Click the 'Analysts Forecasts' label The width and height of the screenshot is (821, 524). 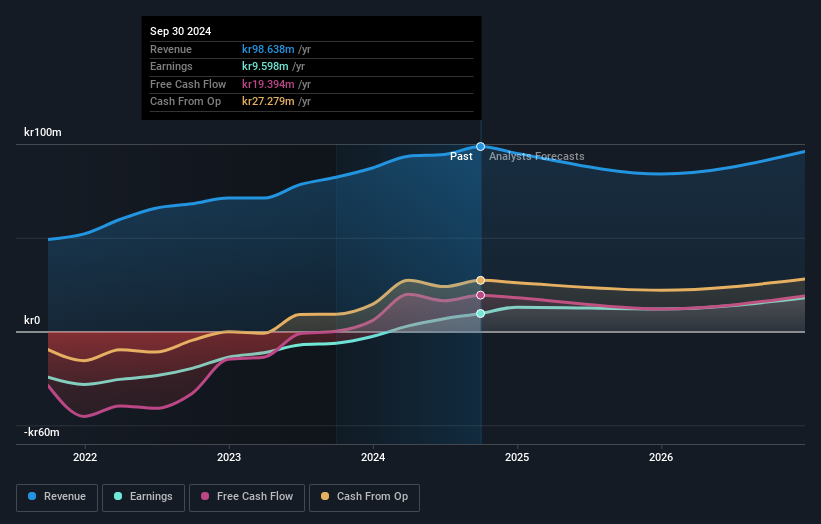[537, 157]
